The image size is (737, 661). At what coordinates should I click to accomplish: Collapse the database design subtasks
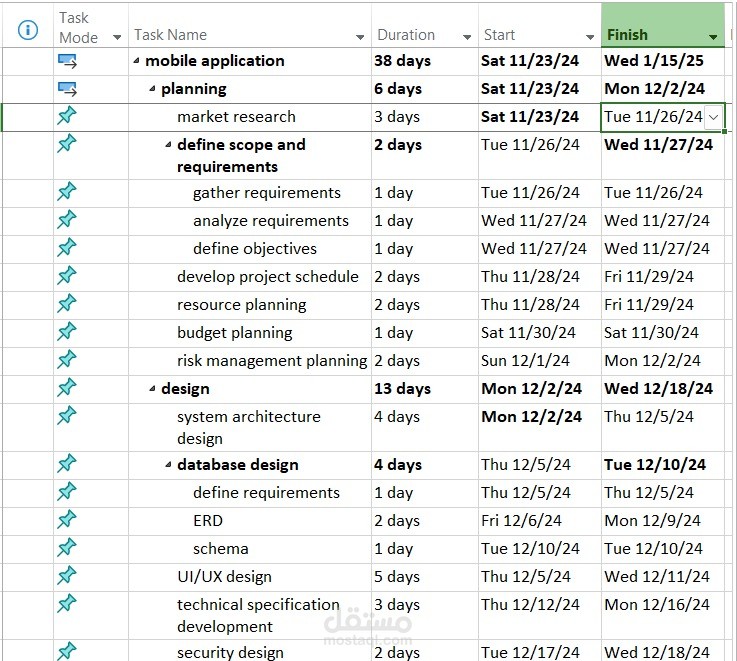click(x=168, y=465)
